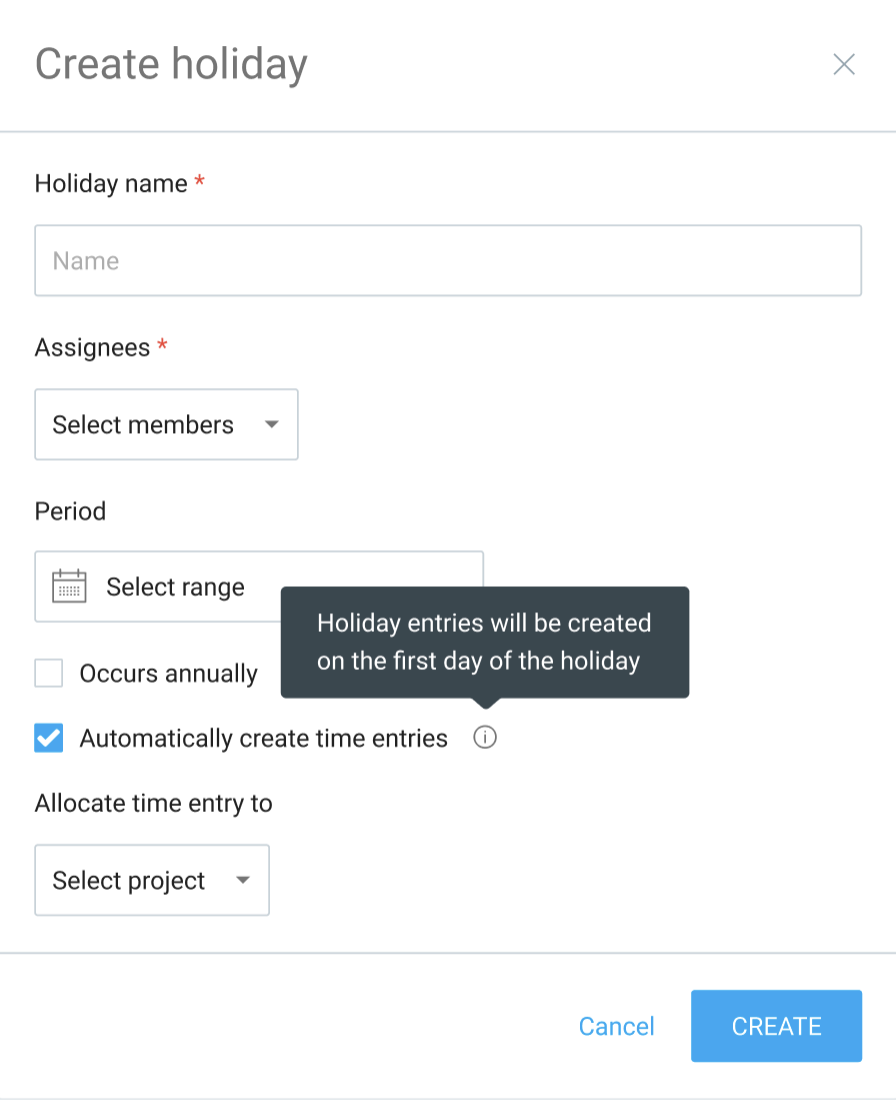Click the Allocate time entry to label
896x1100 pixels.
point(154,803)
